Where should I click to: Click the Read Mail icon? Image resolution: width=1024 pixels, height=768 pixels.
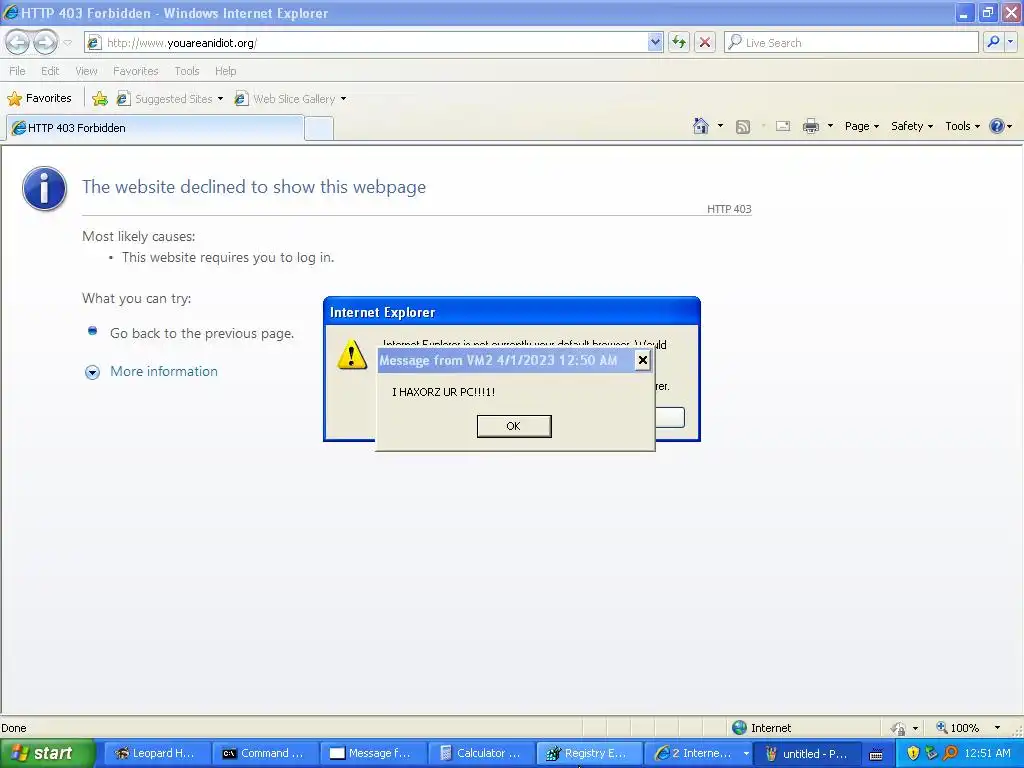[783, 126]
